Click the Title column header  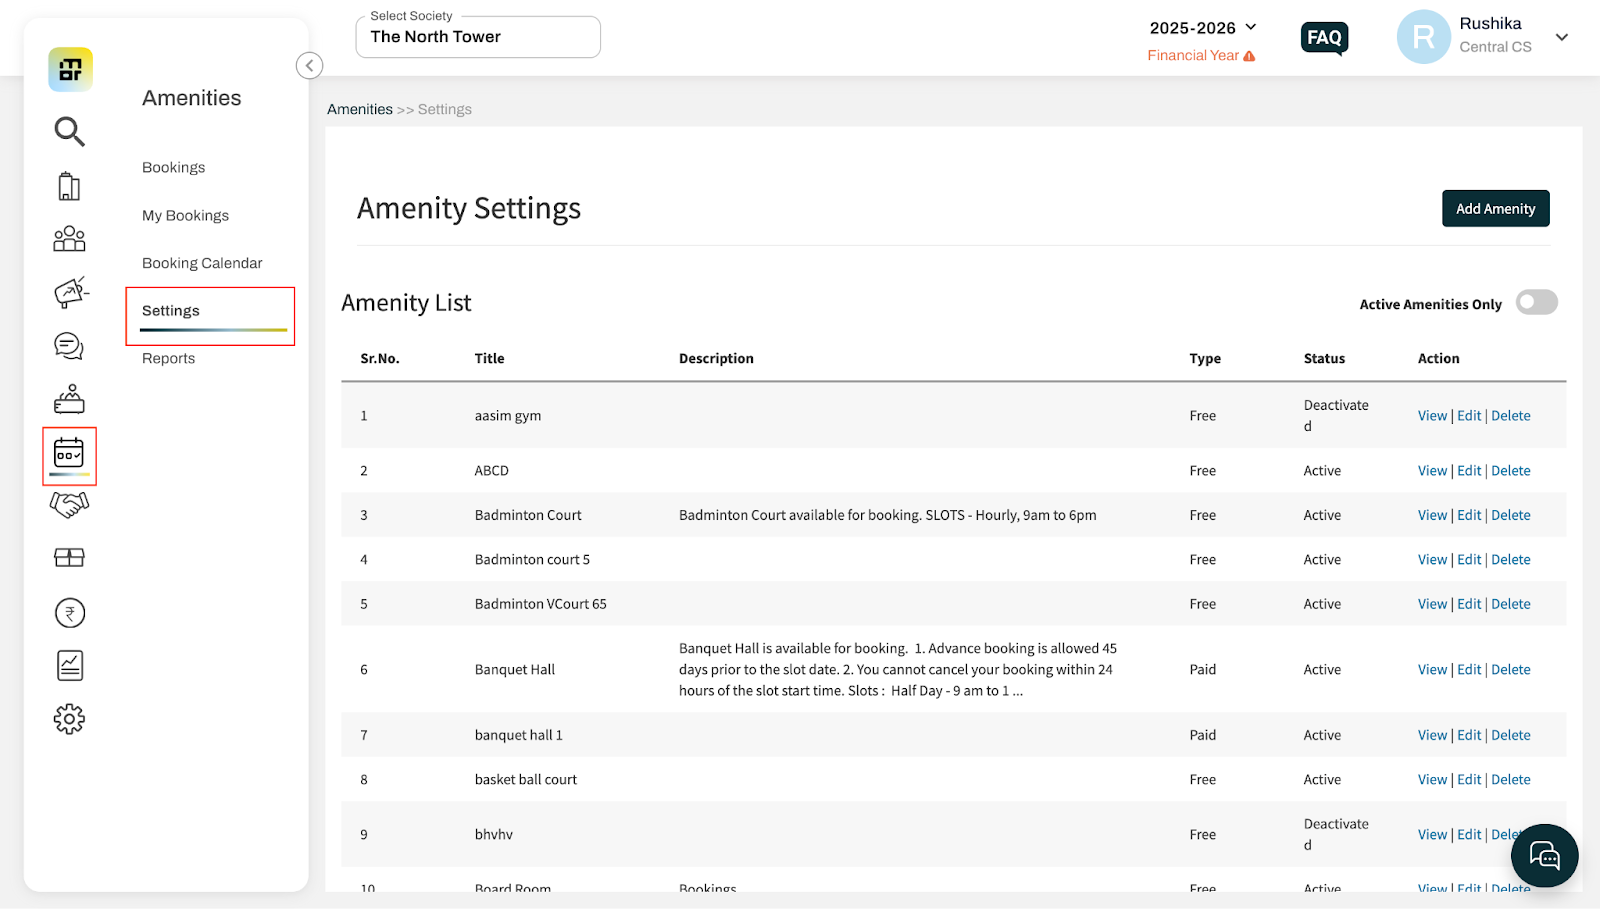point(489,358)
